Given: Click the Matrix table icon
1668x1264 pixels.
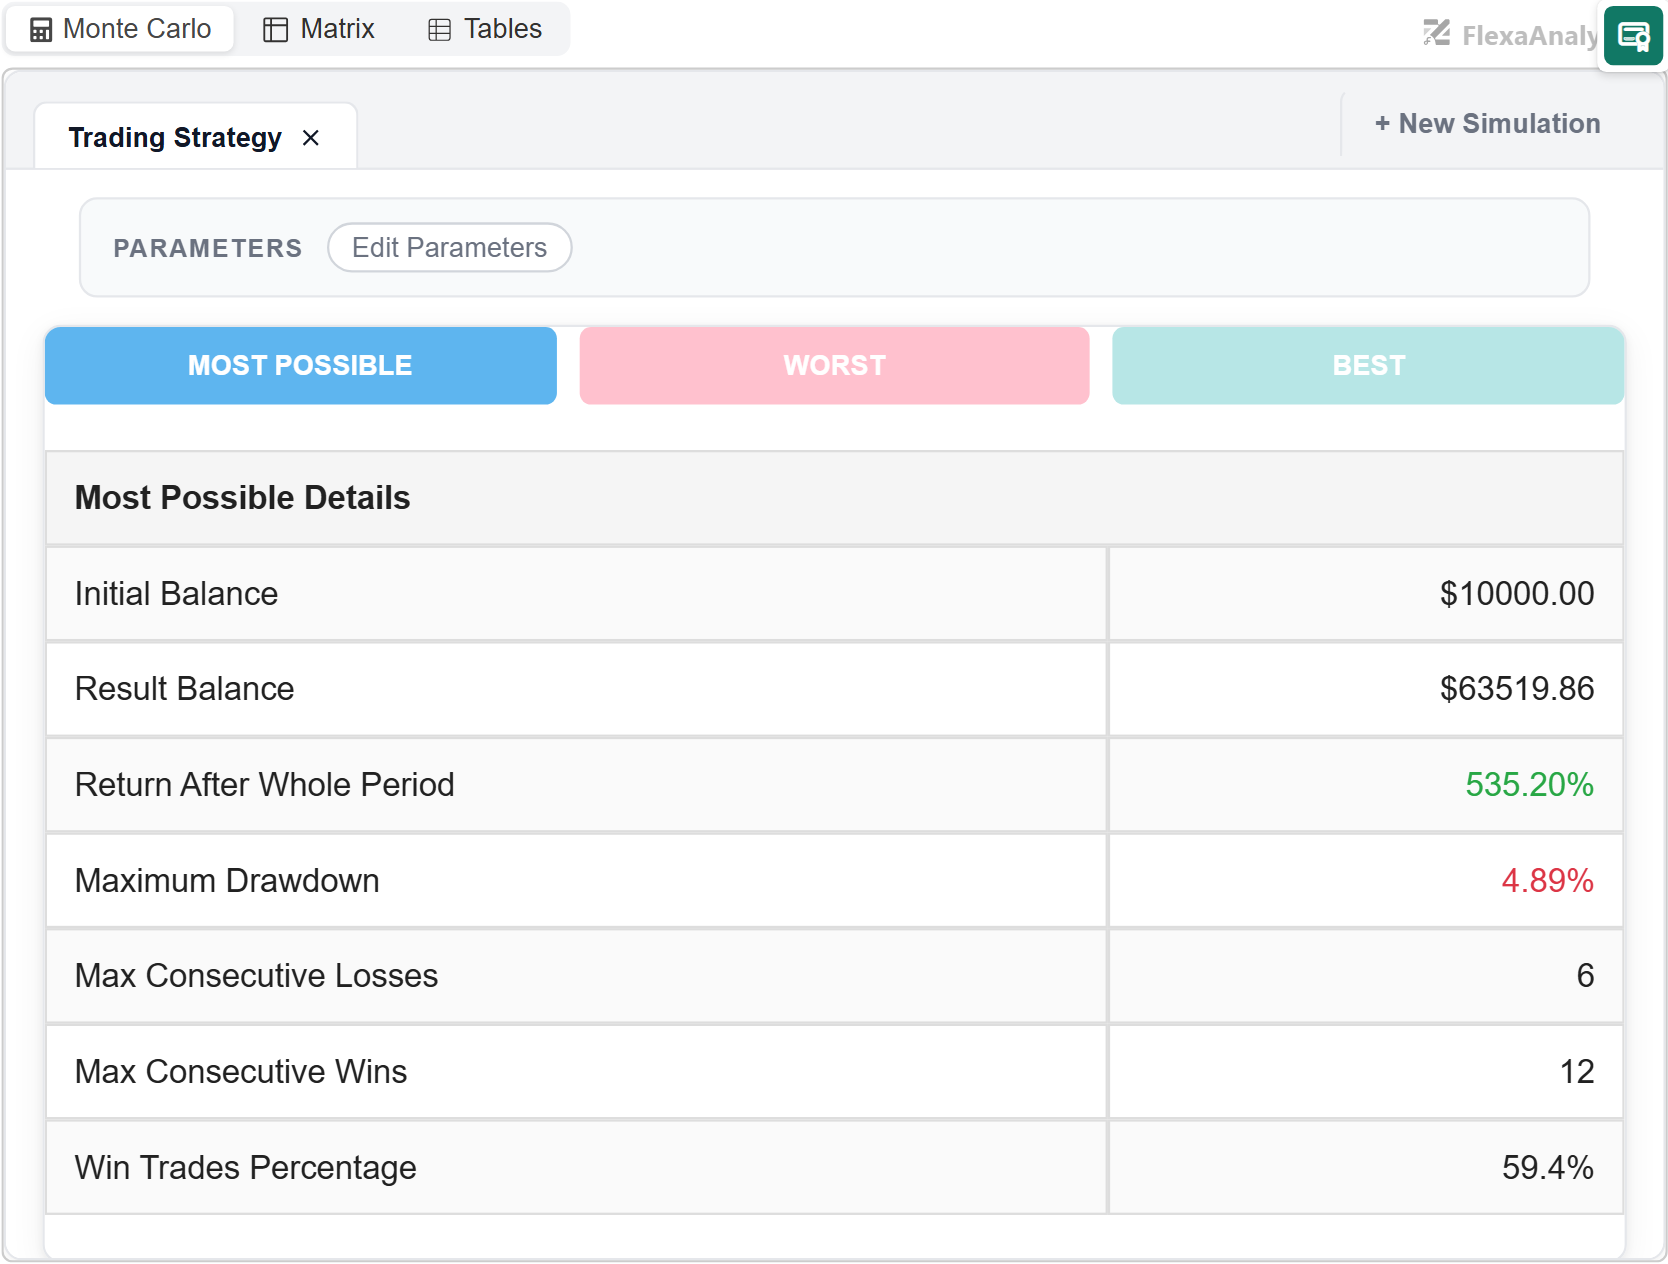Looking at the screenshot, I should click(275, 30).
